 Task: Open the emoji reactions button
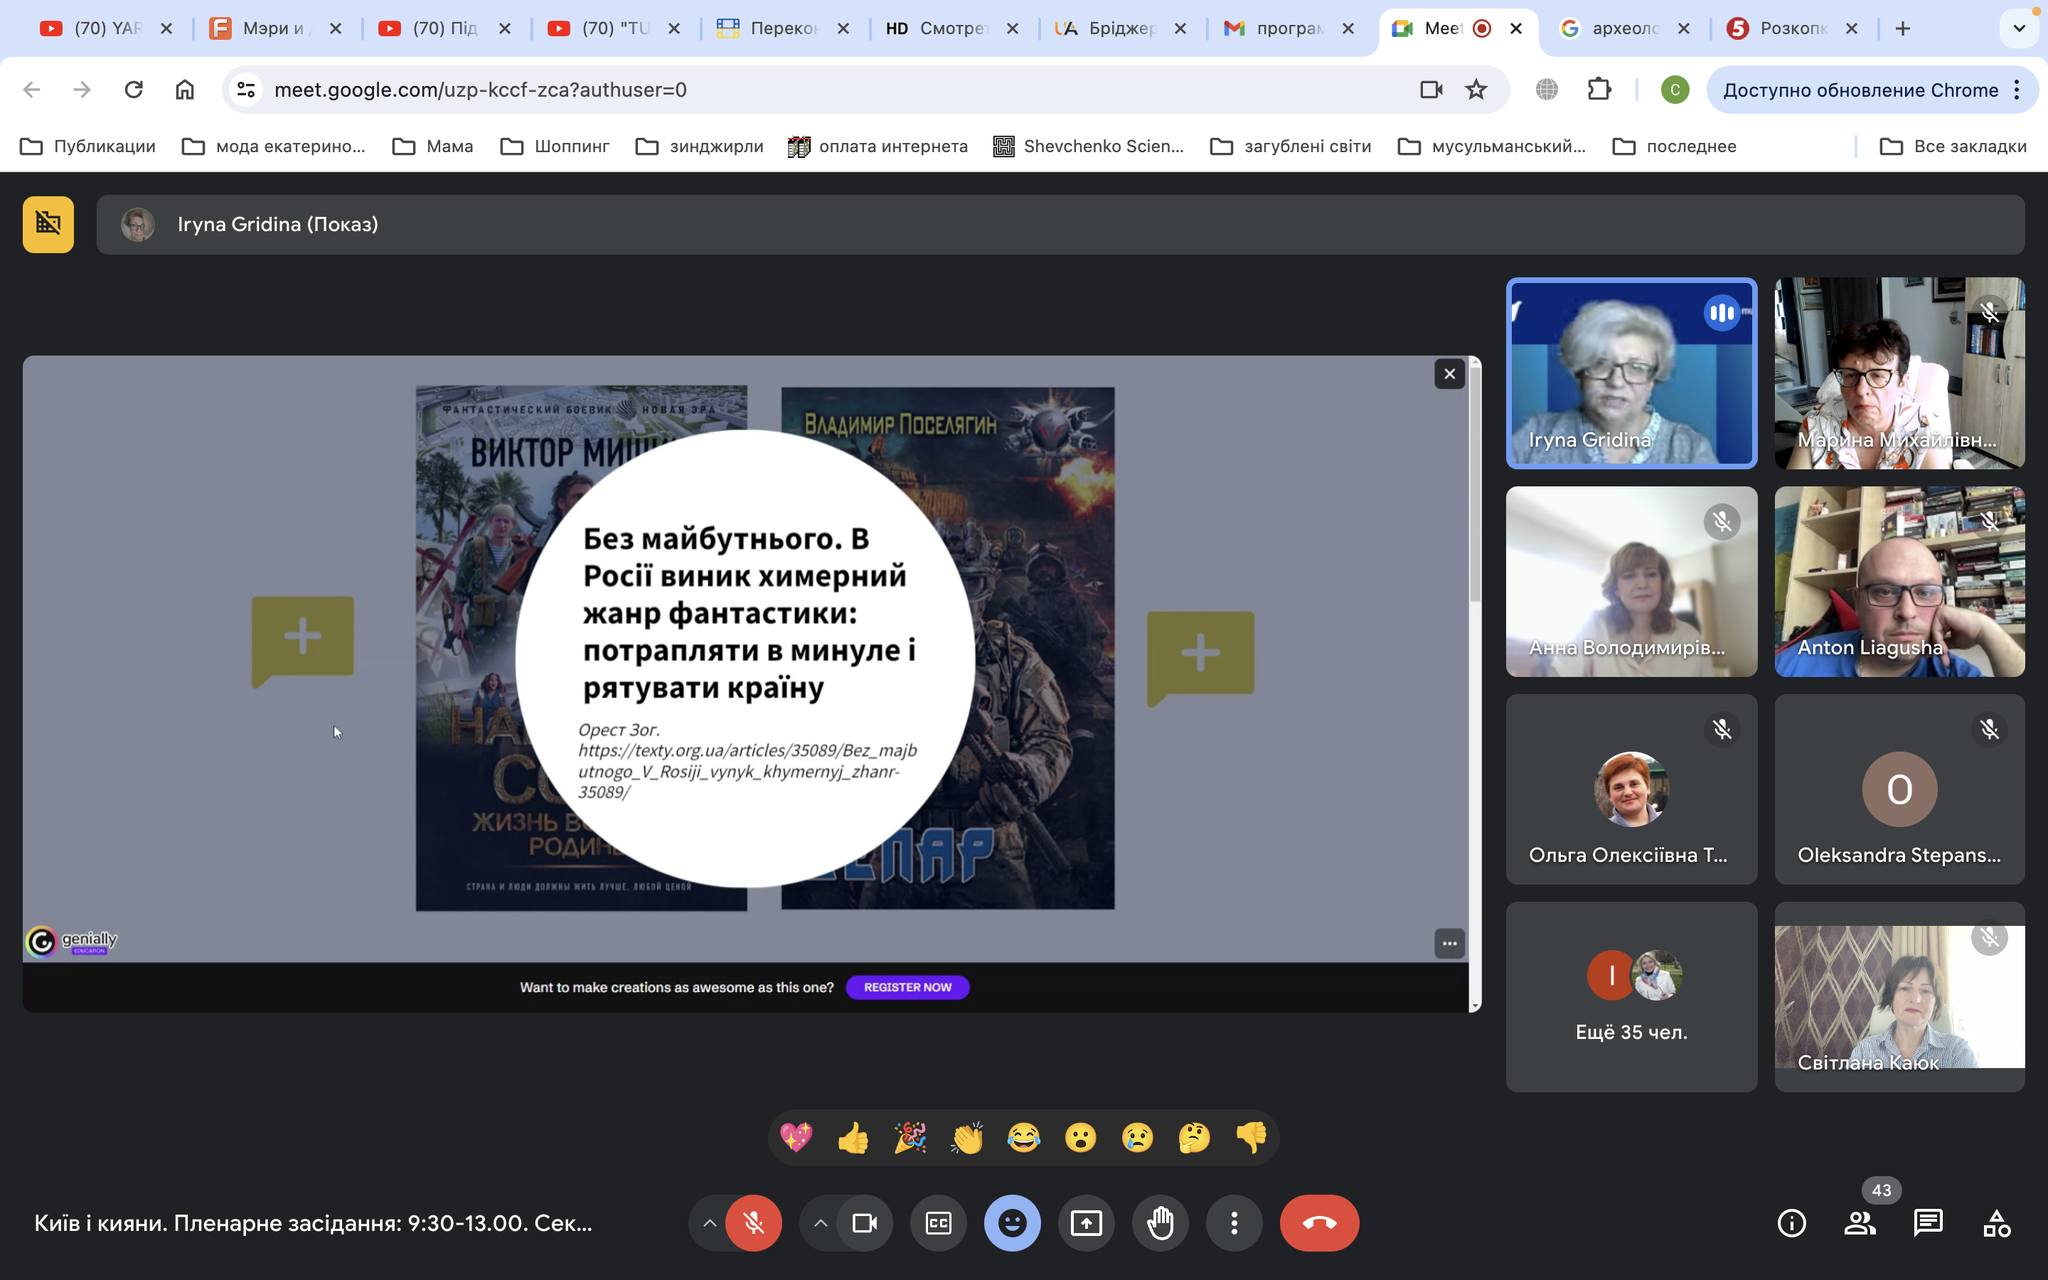tap(1012, 1223)
